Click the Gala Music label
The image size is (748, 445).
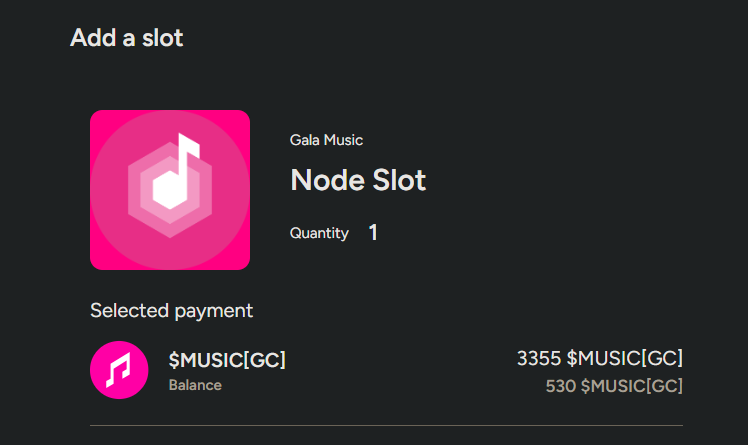point(326,140)
